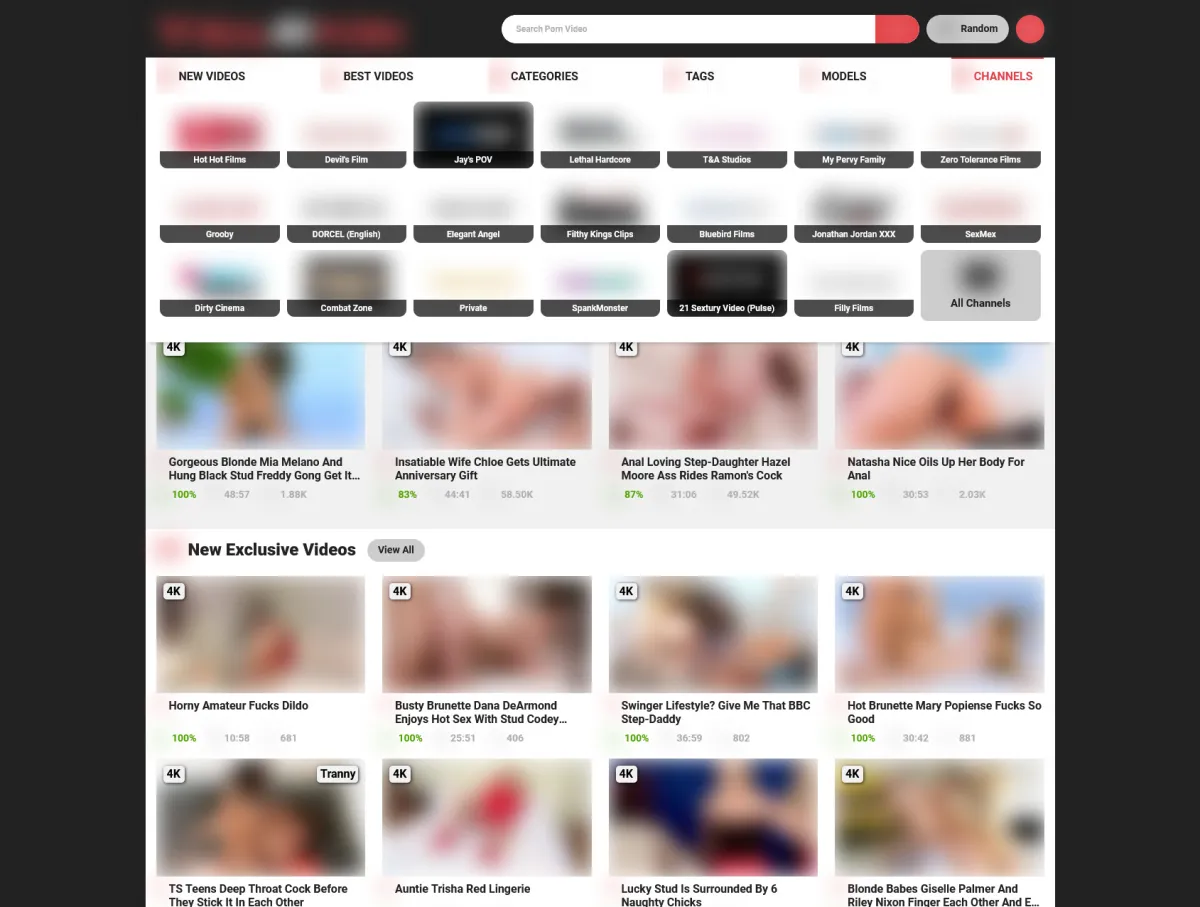Expand the Models menu

tap(843, 76)
